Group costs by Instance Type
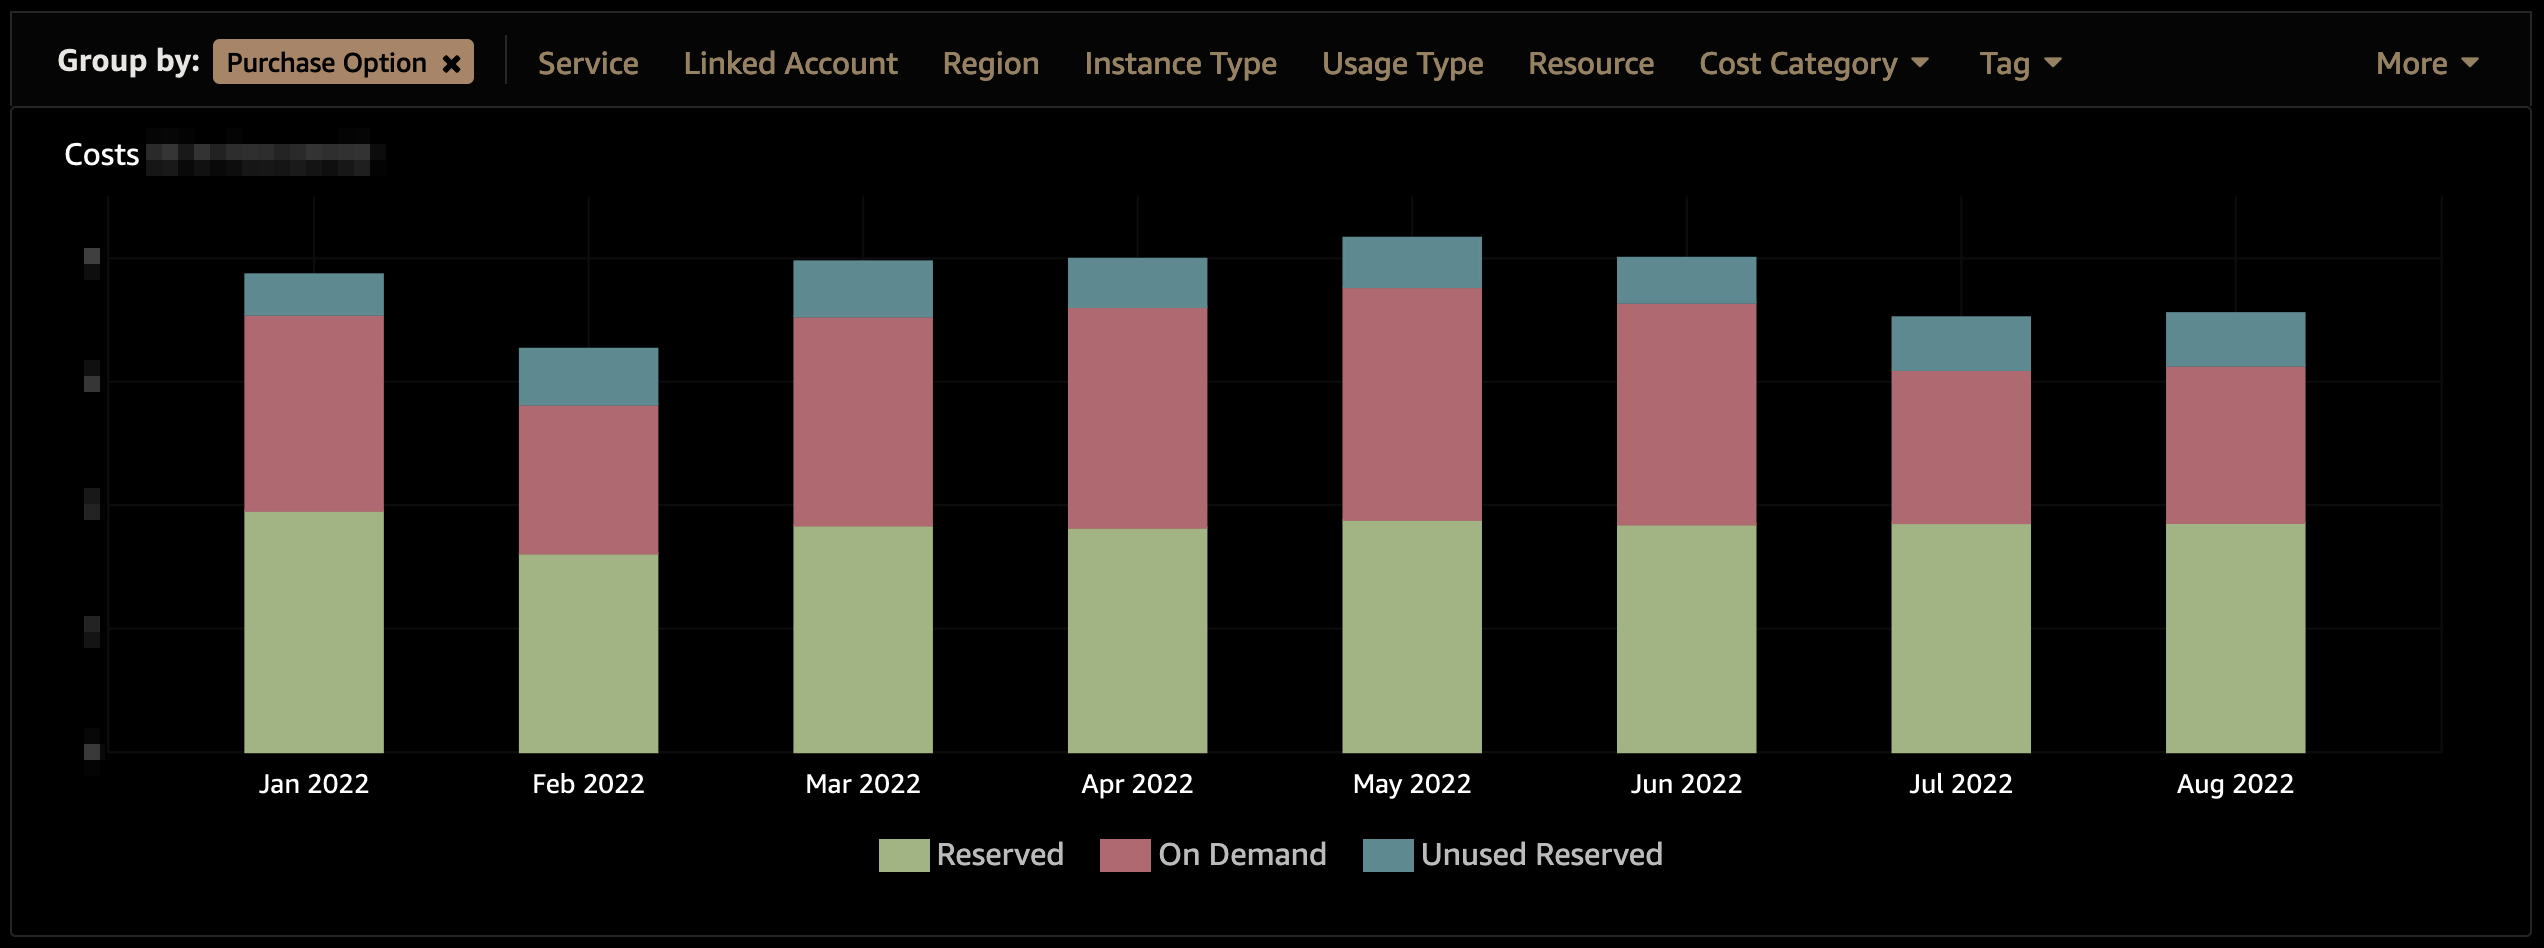The image size is (2544, 948). [1180, 62]
